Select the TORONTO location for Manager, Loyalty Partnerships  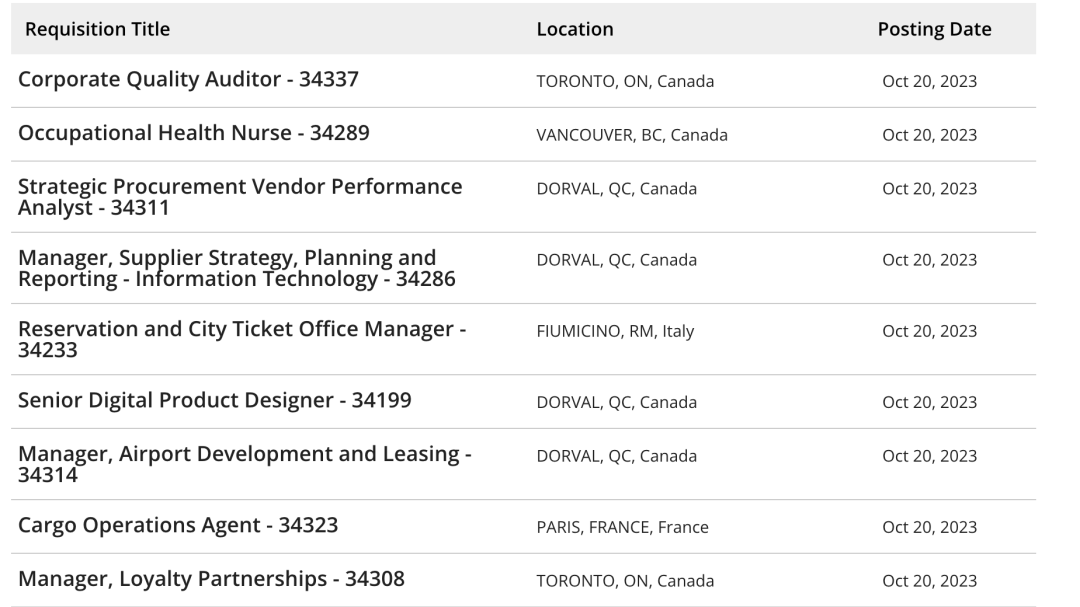[625, 581]
